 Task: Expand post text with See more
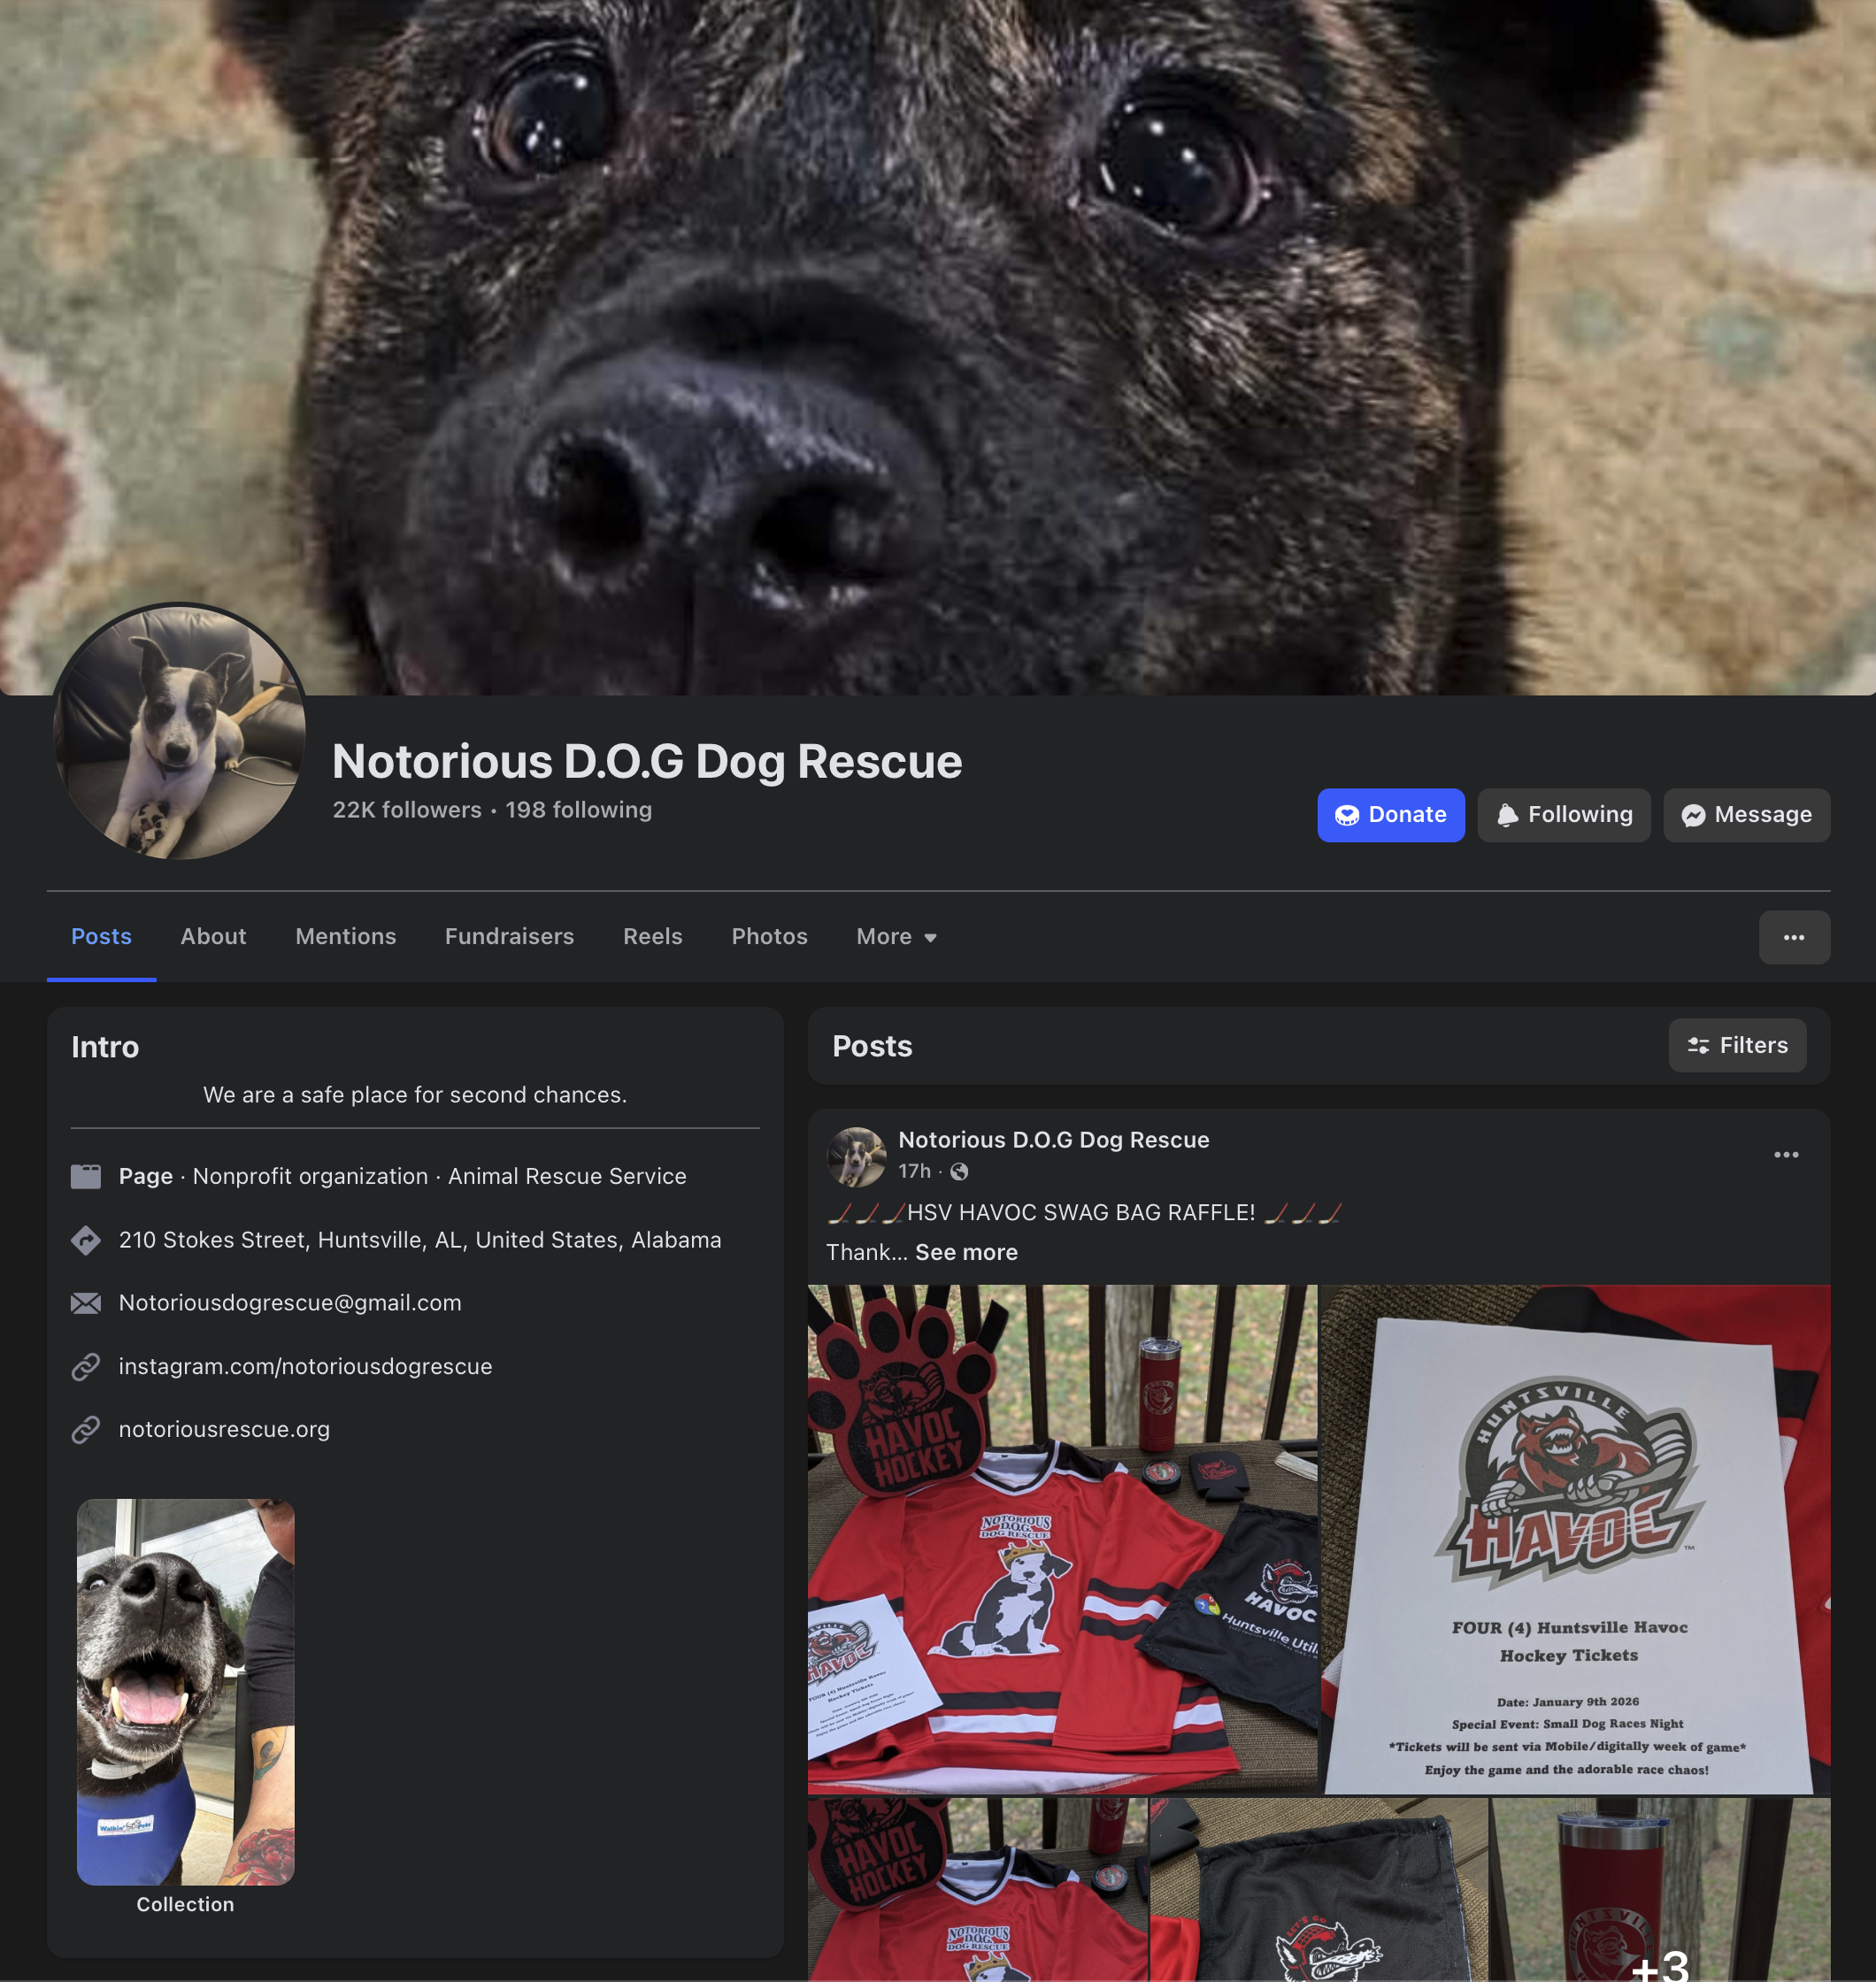[x=966, y=1252]
